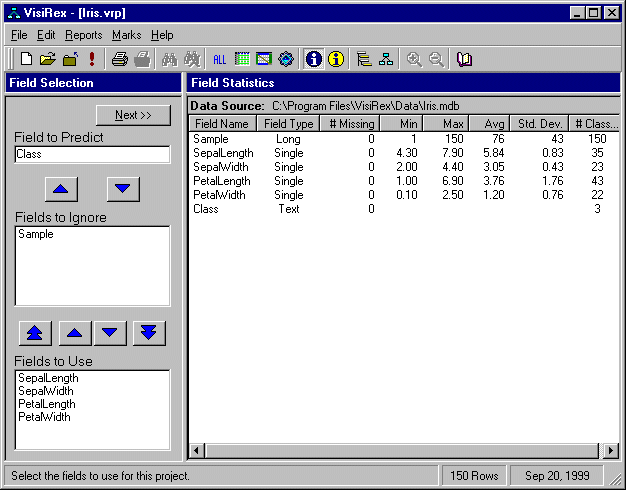Click the horizontal scrollbar right arrow

(x=611, y=451)
